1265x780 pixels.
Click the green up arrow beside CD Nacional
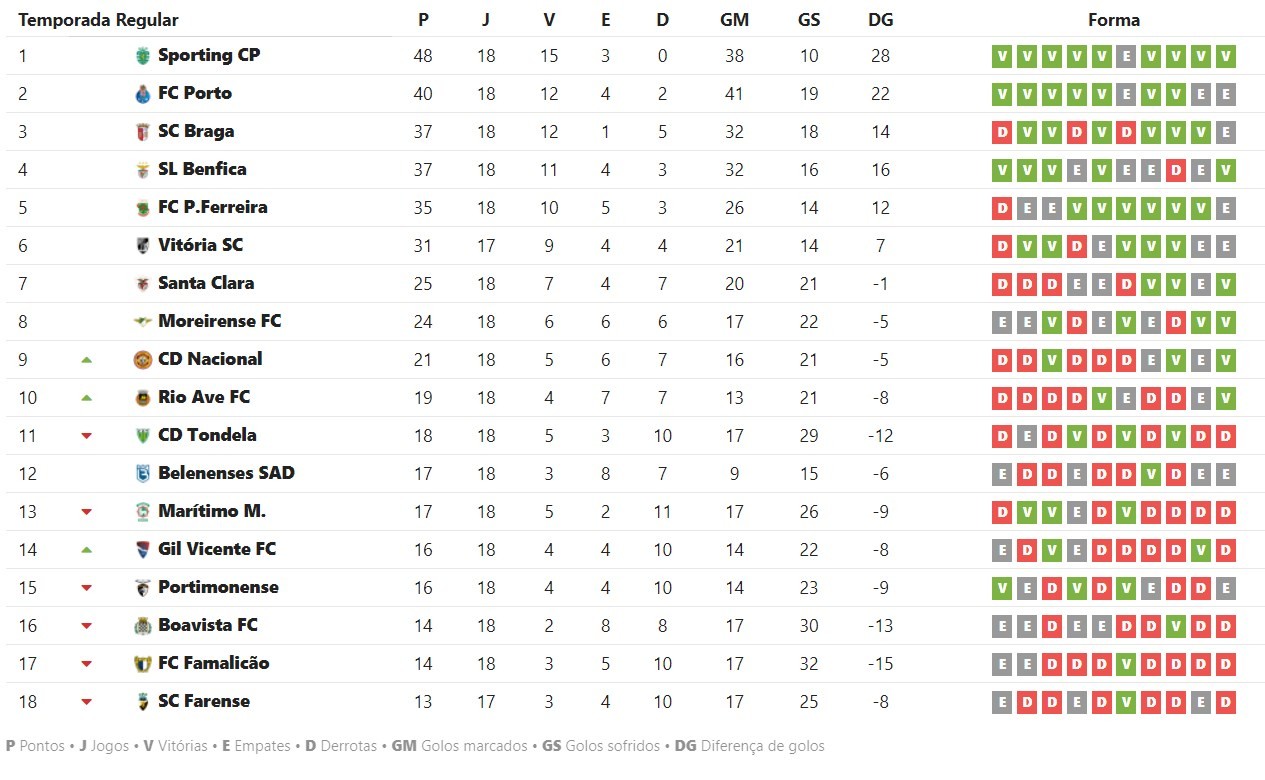(x=86, y=360)
